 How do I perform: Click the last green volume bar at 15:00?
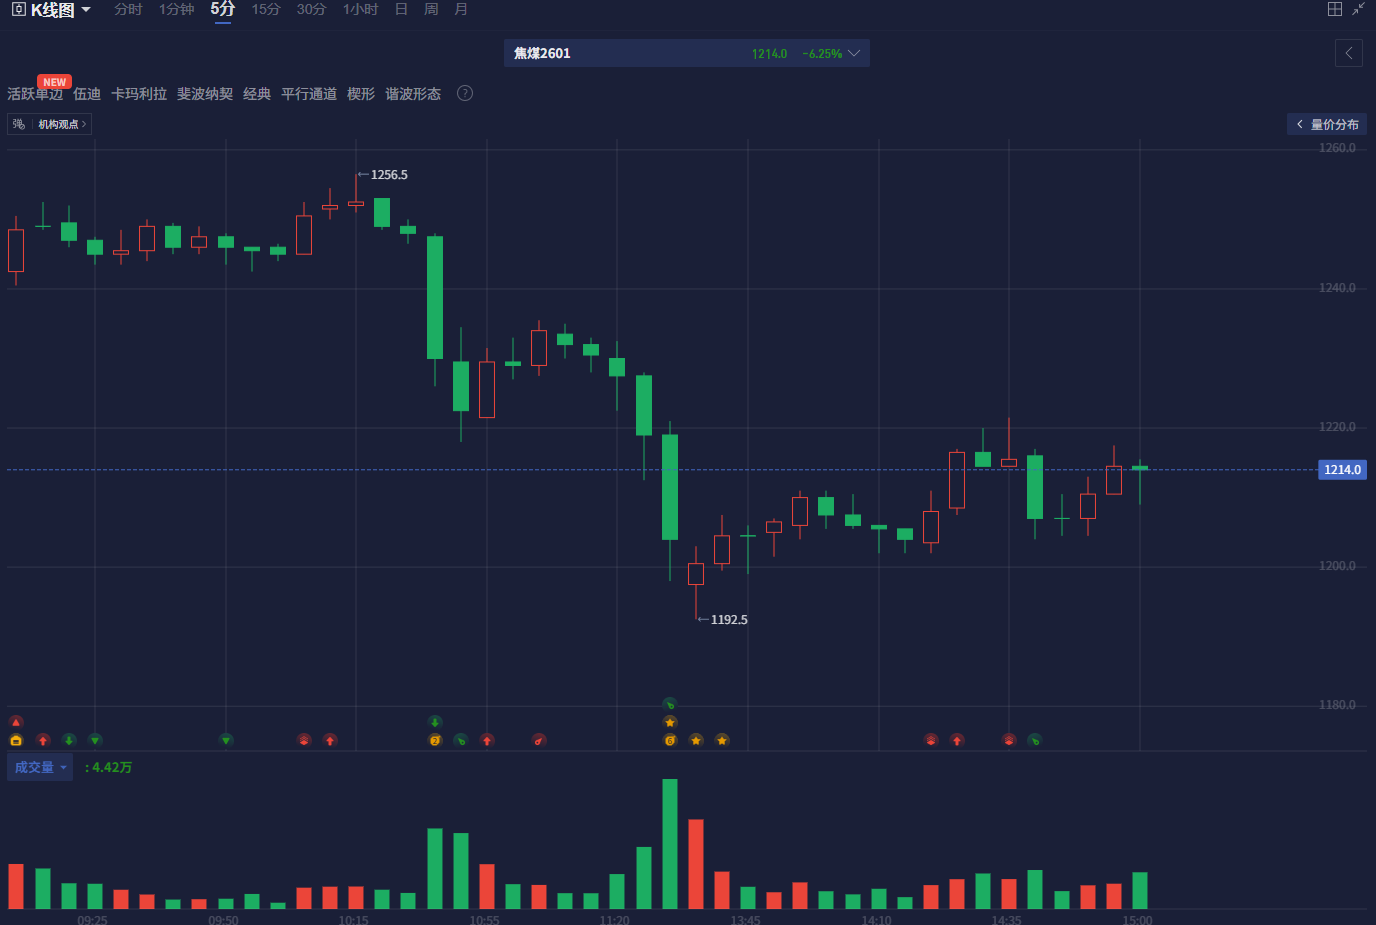coord(1140,890)
